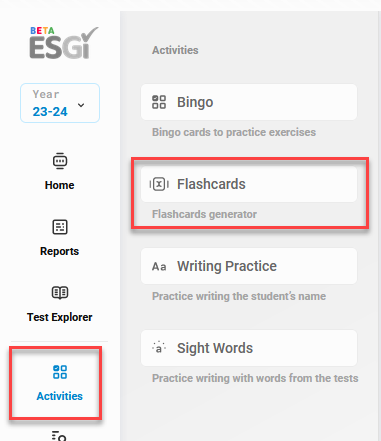Open the Sight Words activity
This screenshot has height=441, width=381.
tap(249, 348)
